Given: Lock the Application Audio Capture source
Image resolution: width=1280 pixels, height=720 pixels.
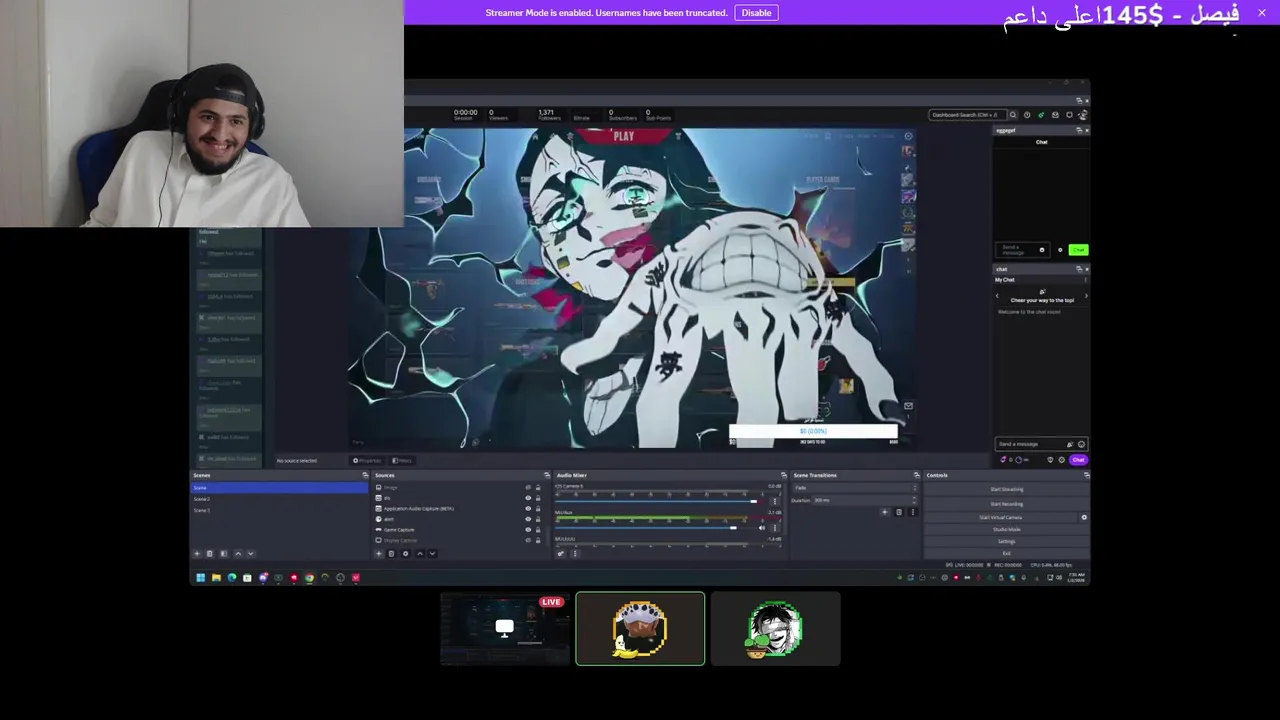Looking at the screenshot, I should tap(538, 508).
